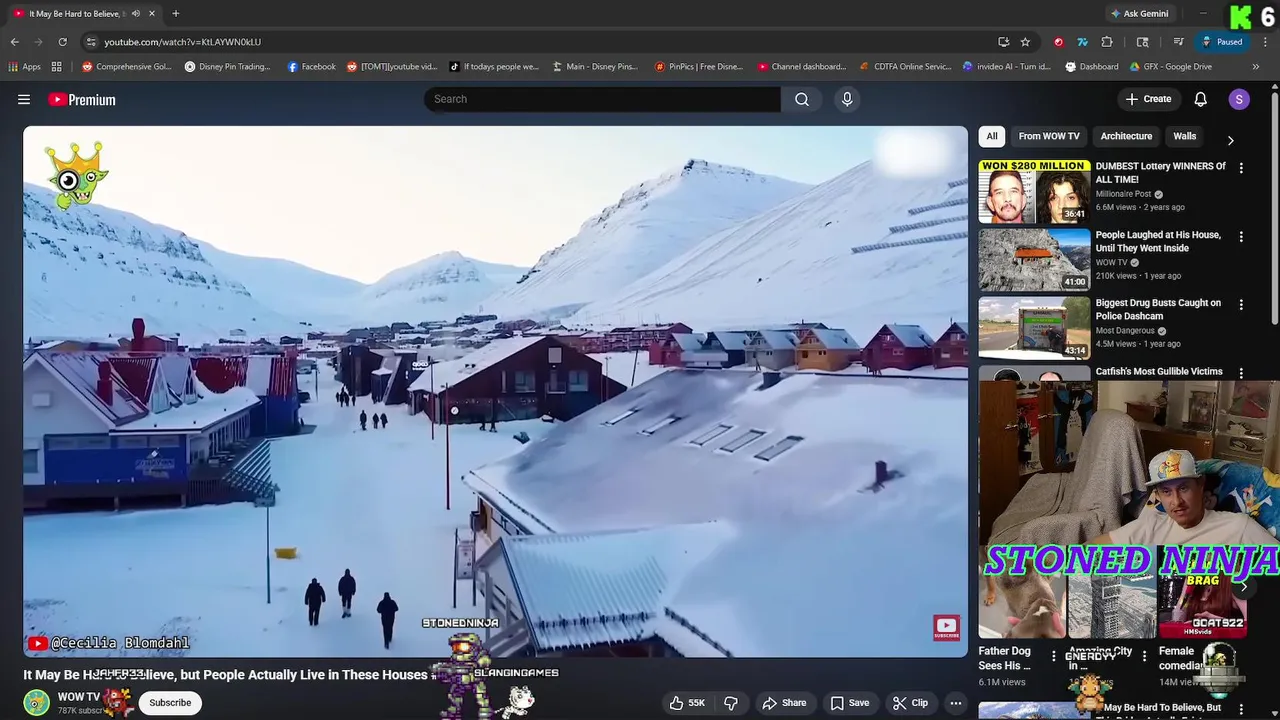The width and height of the screenshot is (1280, 720).
Task: Open the Disney Pin Trading bookmark
Action: [227, 67]
